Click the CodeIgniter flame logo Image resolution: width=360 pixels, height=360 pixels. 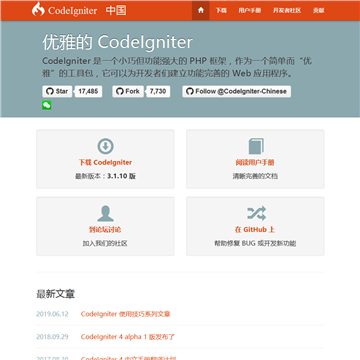point(38,9)
